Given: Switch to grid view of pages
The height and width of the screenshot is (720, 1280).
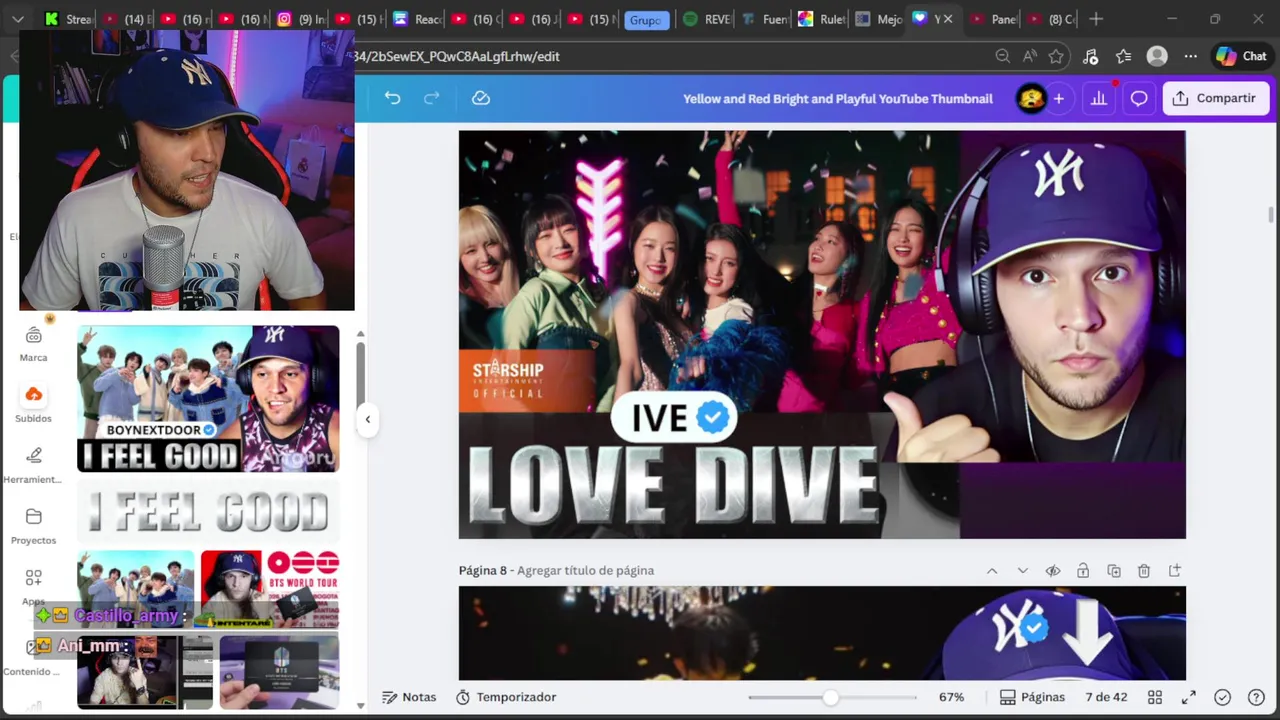Looking at the screenshot, I should tap(1155, 697).
